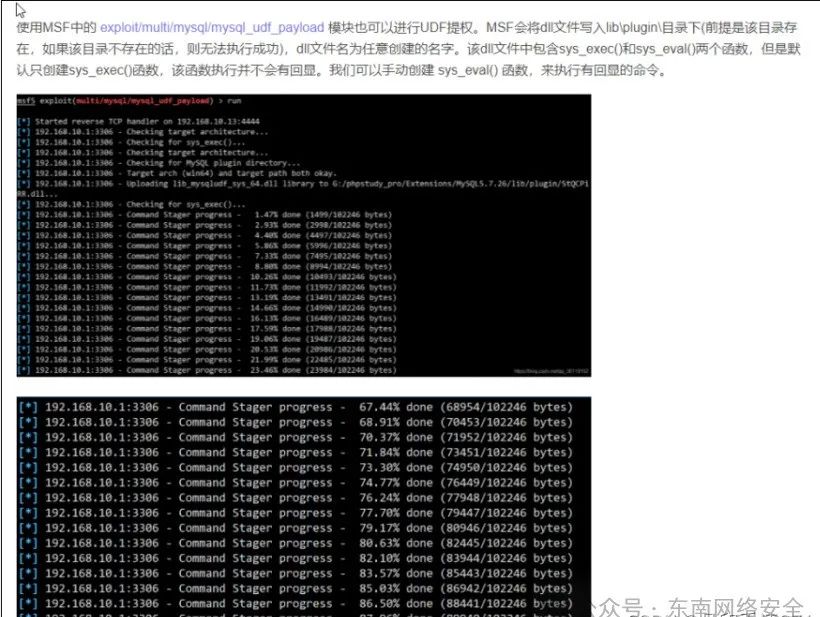The image size is (820, 617).
Task: Click the 'msf5 exploit(multi/mysql/mysql_udf_payload) > run' prompt line
Action: point(129,100)
